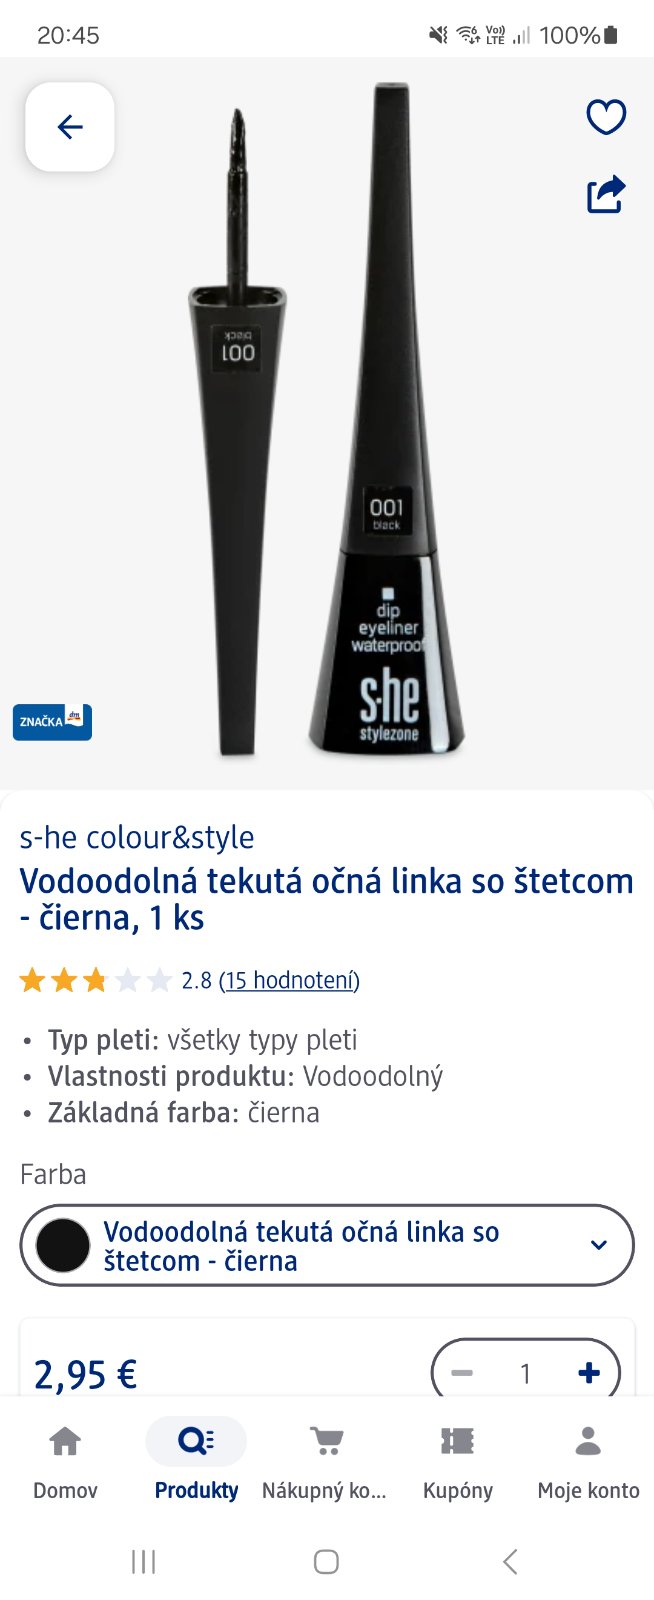
Task: Tap the eyeliner product image
Action: click(x=327, y=420)
